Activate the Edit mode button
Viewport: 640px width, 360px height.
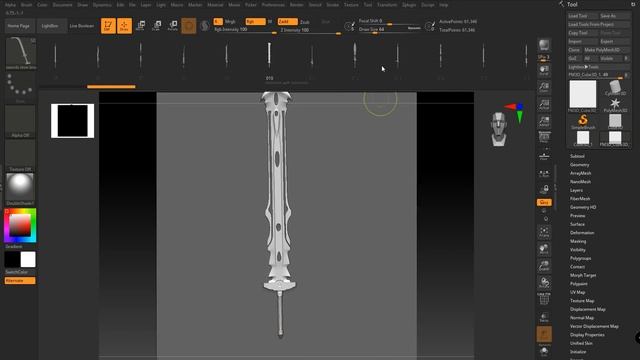pyautogui.click(x=108, y=26)
